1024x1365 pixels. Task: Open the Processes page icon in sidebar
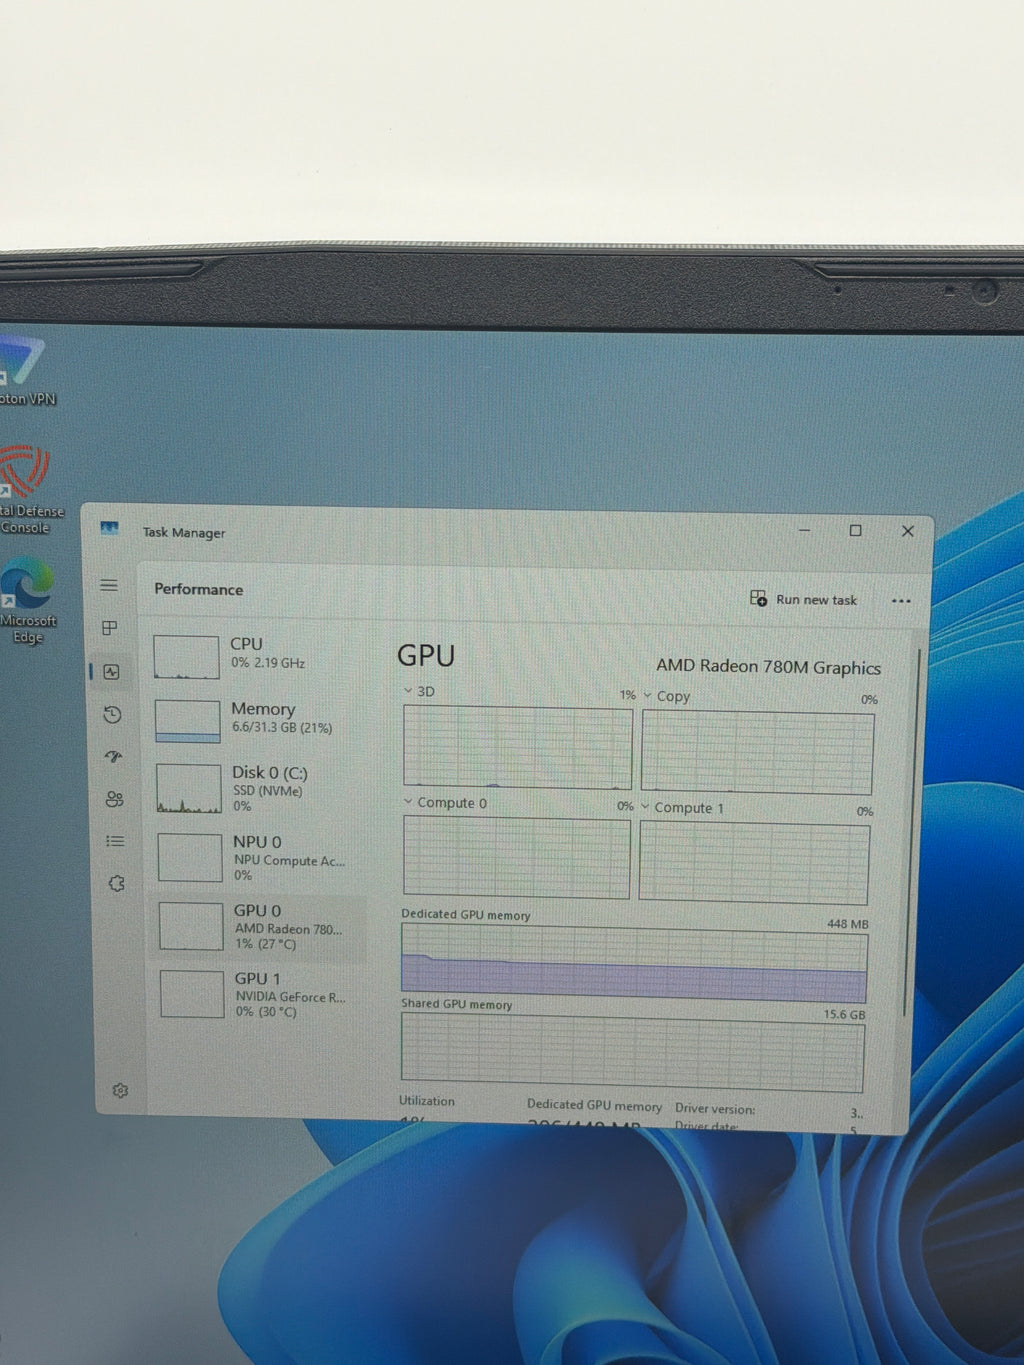click(x=110, y=628)
